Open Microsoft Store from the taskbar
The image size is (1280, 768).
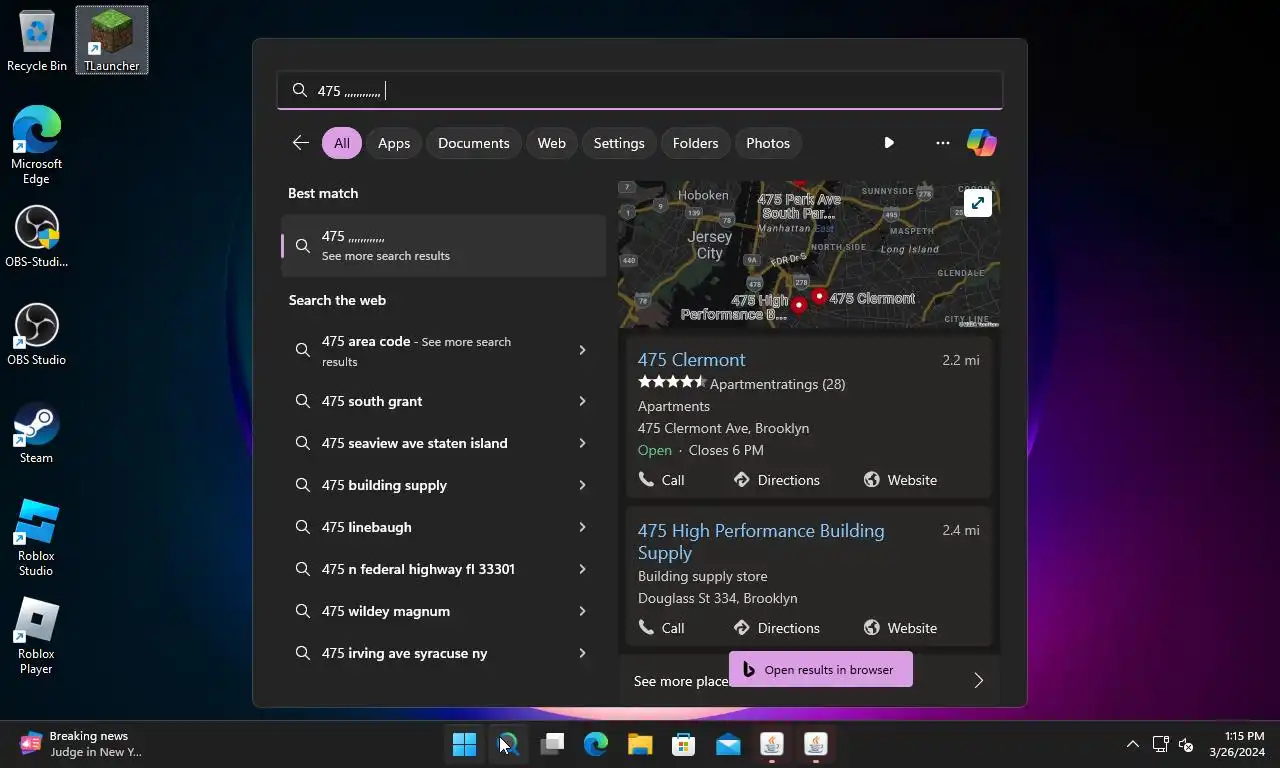coord(684,744)
